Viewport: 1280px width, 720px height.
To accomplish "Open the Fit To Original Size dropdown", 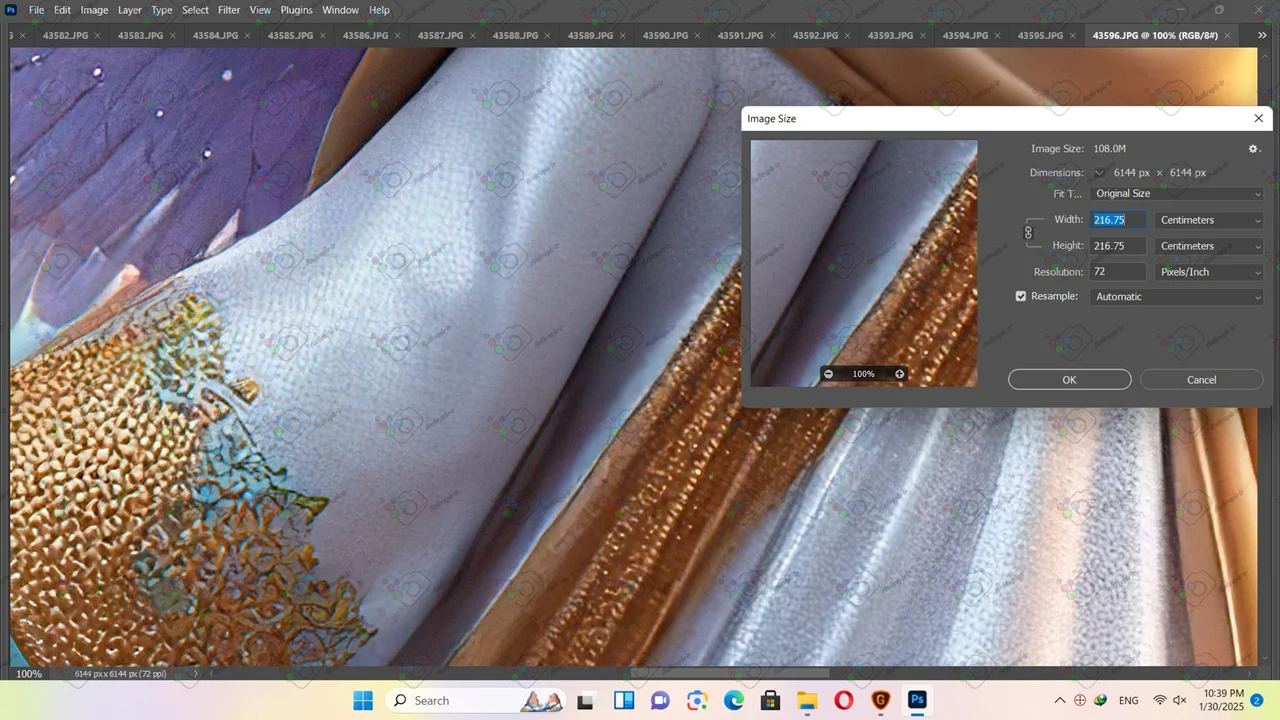I will [x=1176, y=194].
